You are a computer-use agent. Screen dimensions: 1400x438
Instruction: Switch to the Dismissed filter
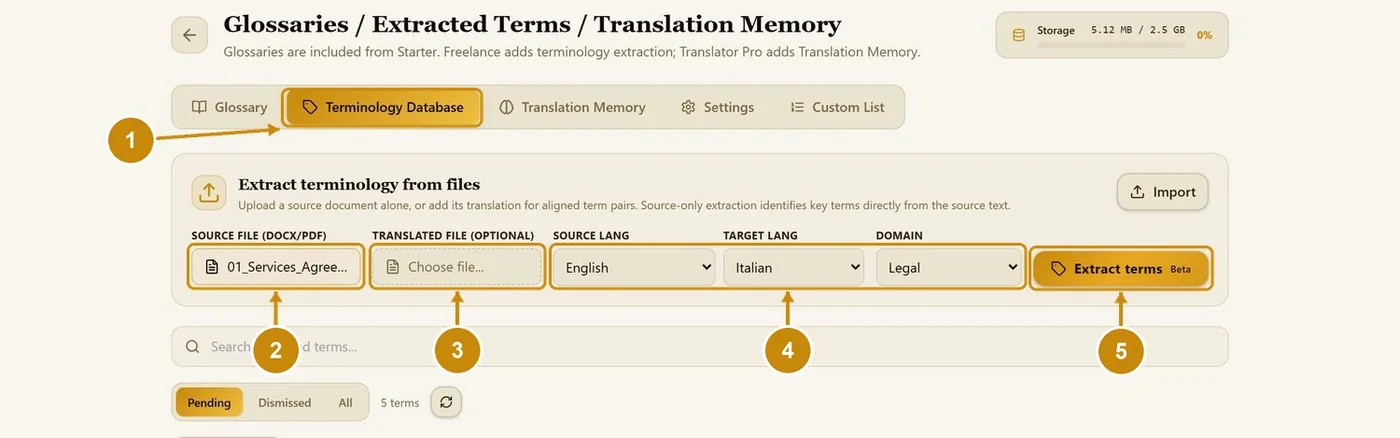click(284, 402)
